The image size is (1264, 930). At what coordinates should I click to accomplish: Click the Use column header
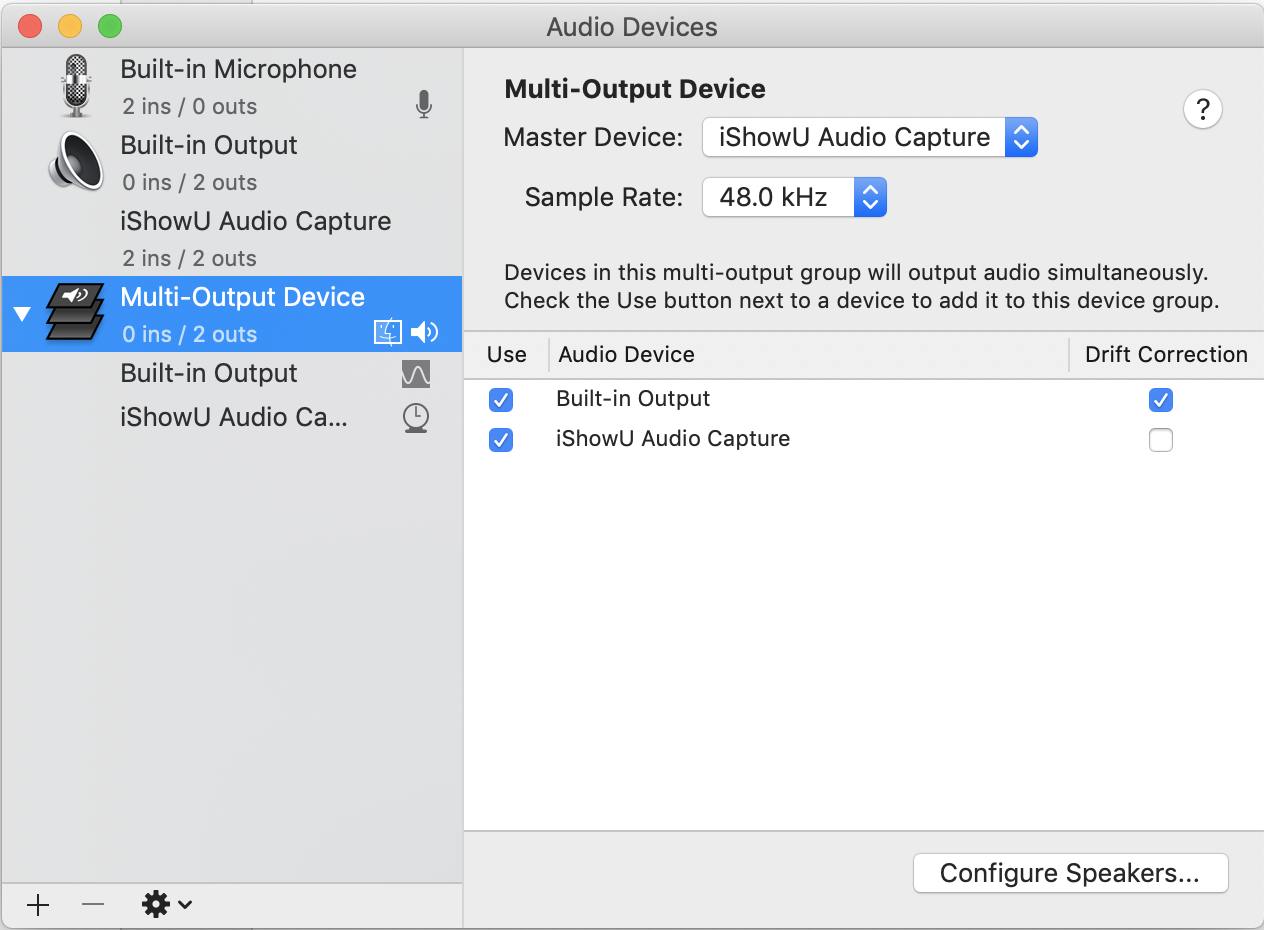507,355
